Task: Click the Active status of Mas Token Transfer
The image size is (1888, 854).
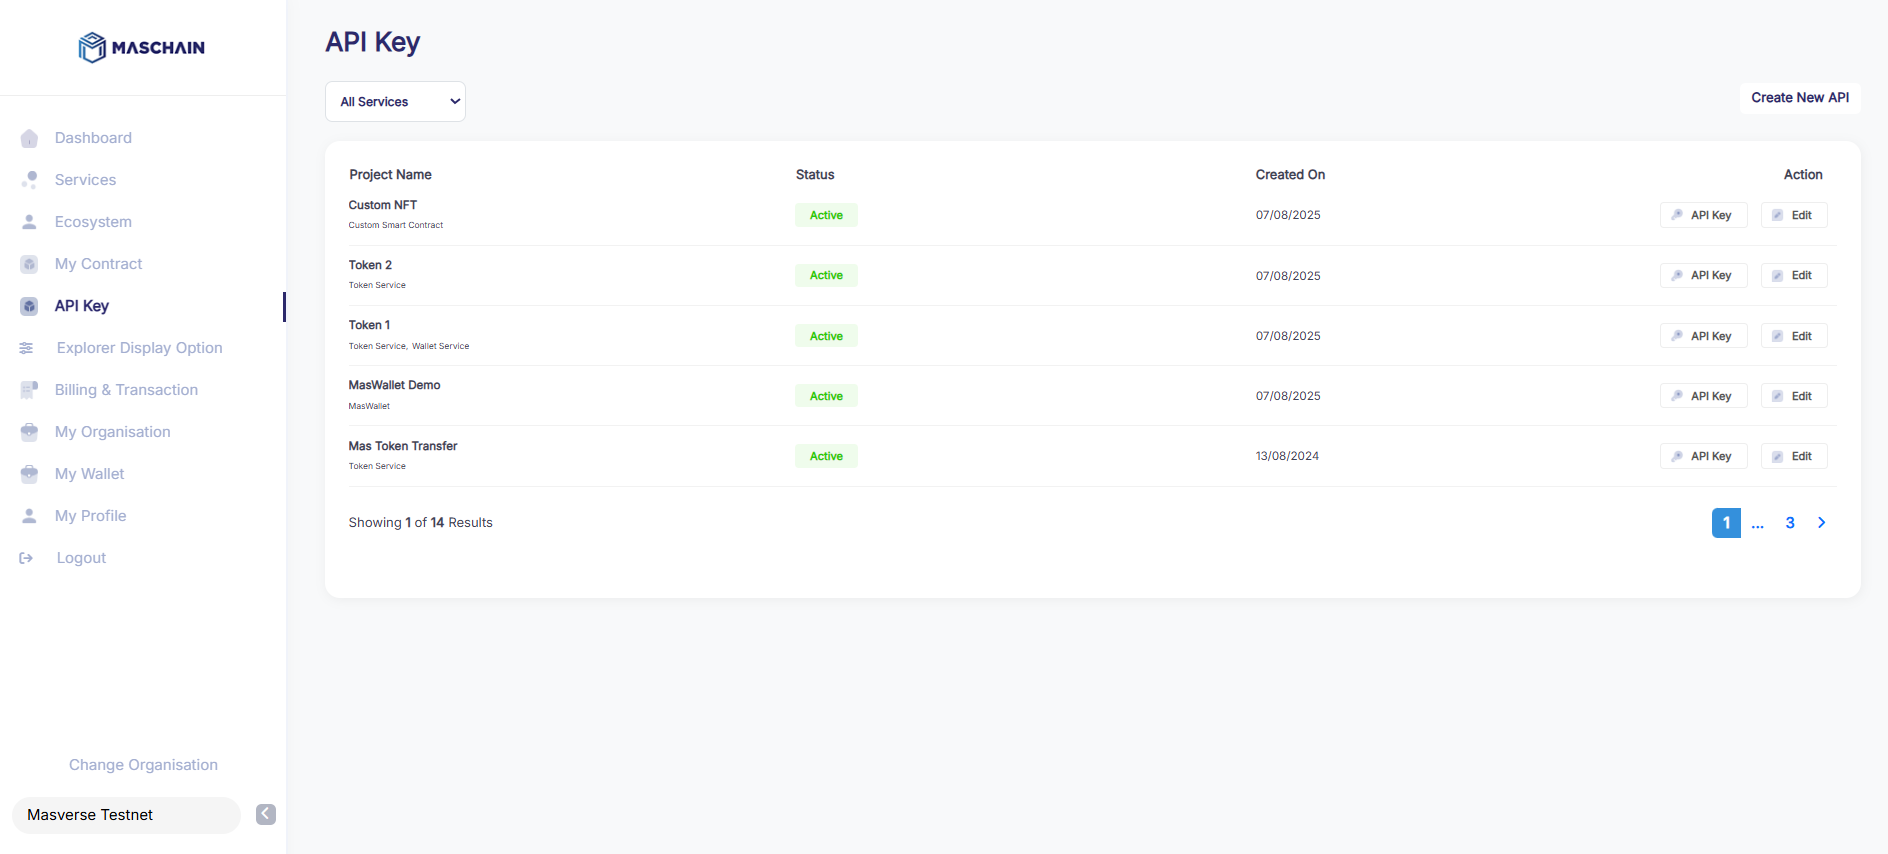Action: (826, 456)
